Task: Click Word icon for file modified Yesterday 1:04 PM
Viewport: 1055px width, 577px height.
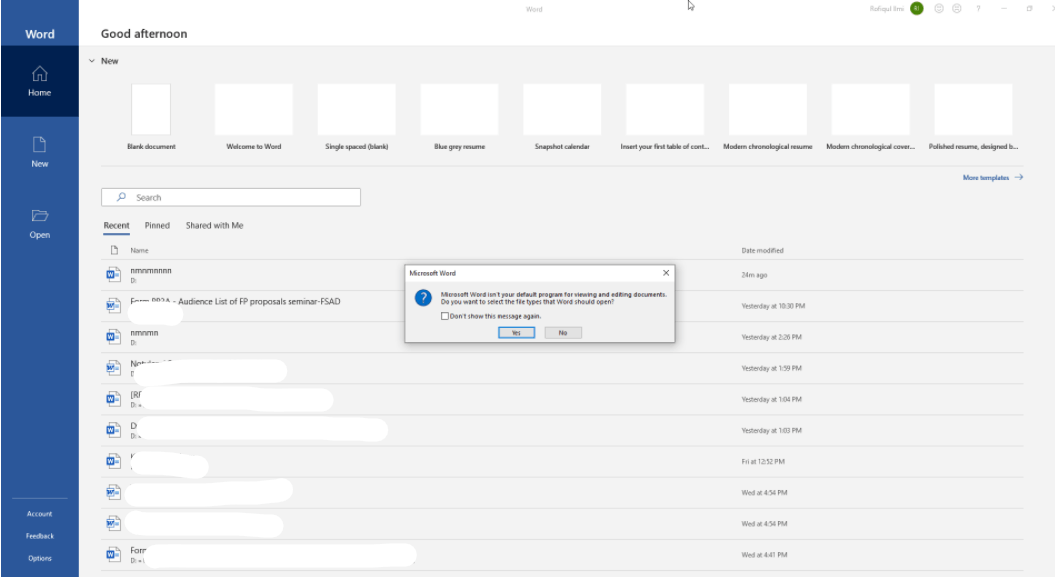Action: coord(113,399)
